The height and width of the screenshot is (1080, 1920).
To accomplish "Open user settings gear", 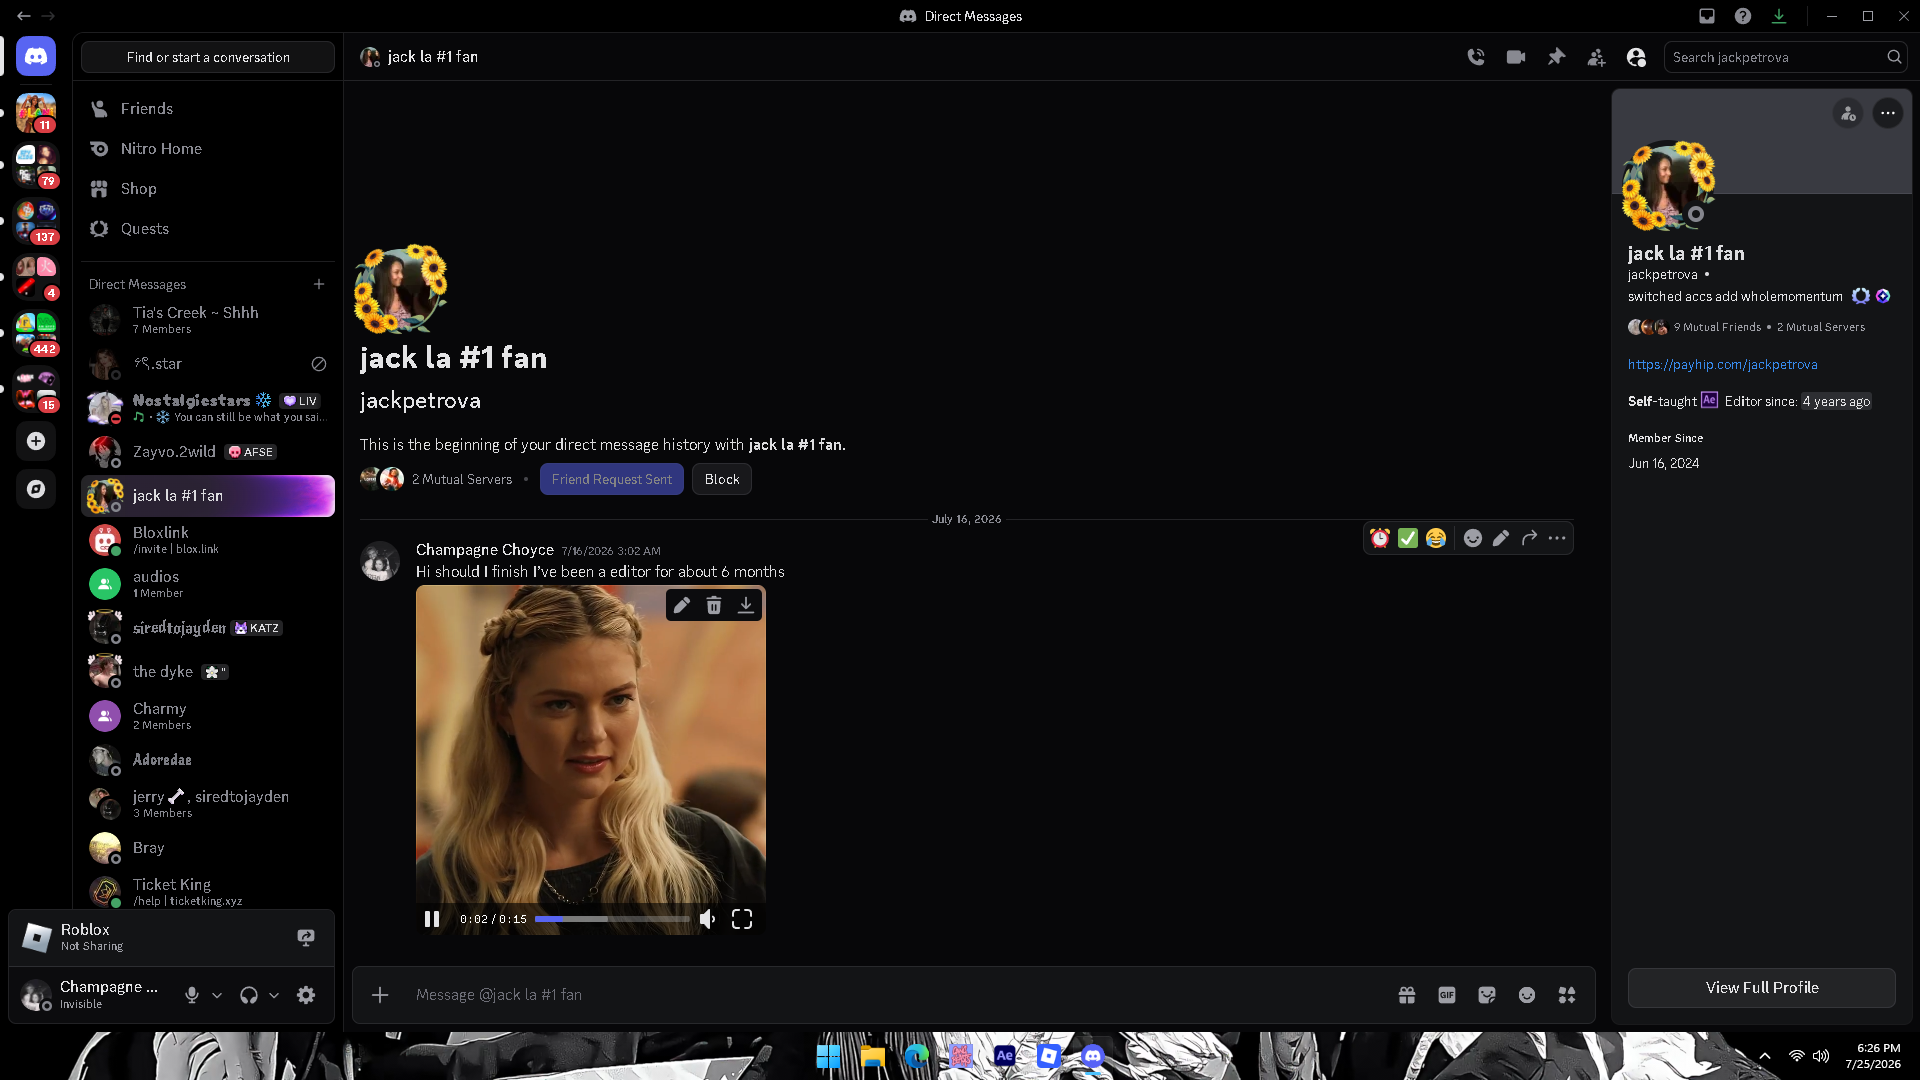I will pyautogui.click(x=306, y=995).
